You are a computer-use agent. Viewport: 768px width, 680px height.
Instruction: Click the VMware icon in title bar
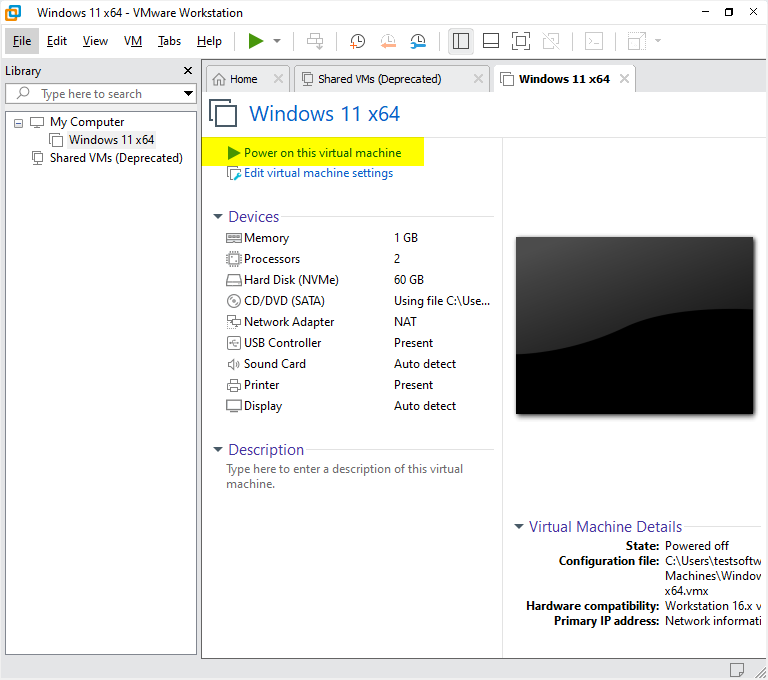pos(13,13)
